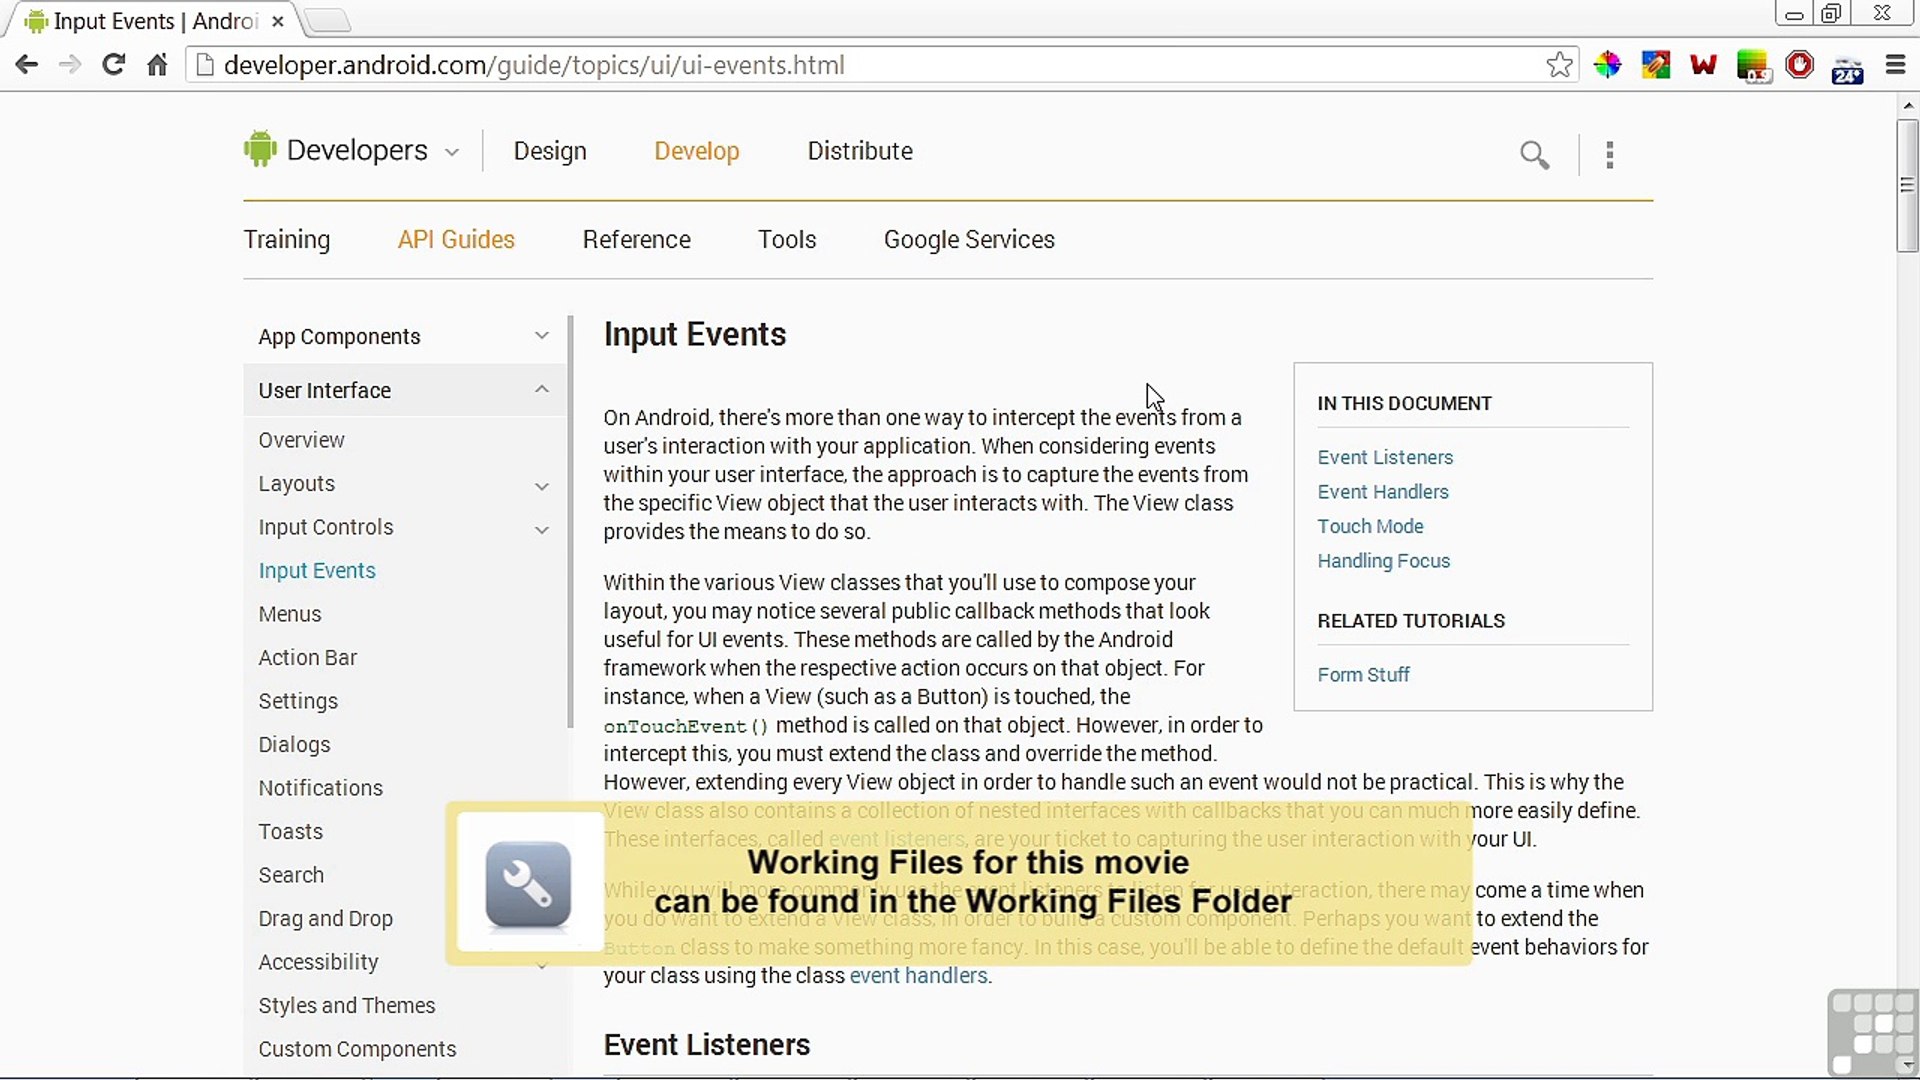The height and width of the screenshot is (1080, 1920).
Task: Switch to the Training tab
Action: (x=287, y=240)
